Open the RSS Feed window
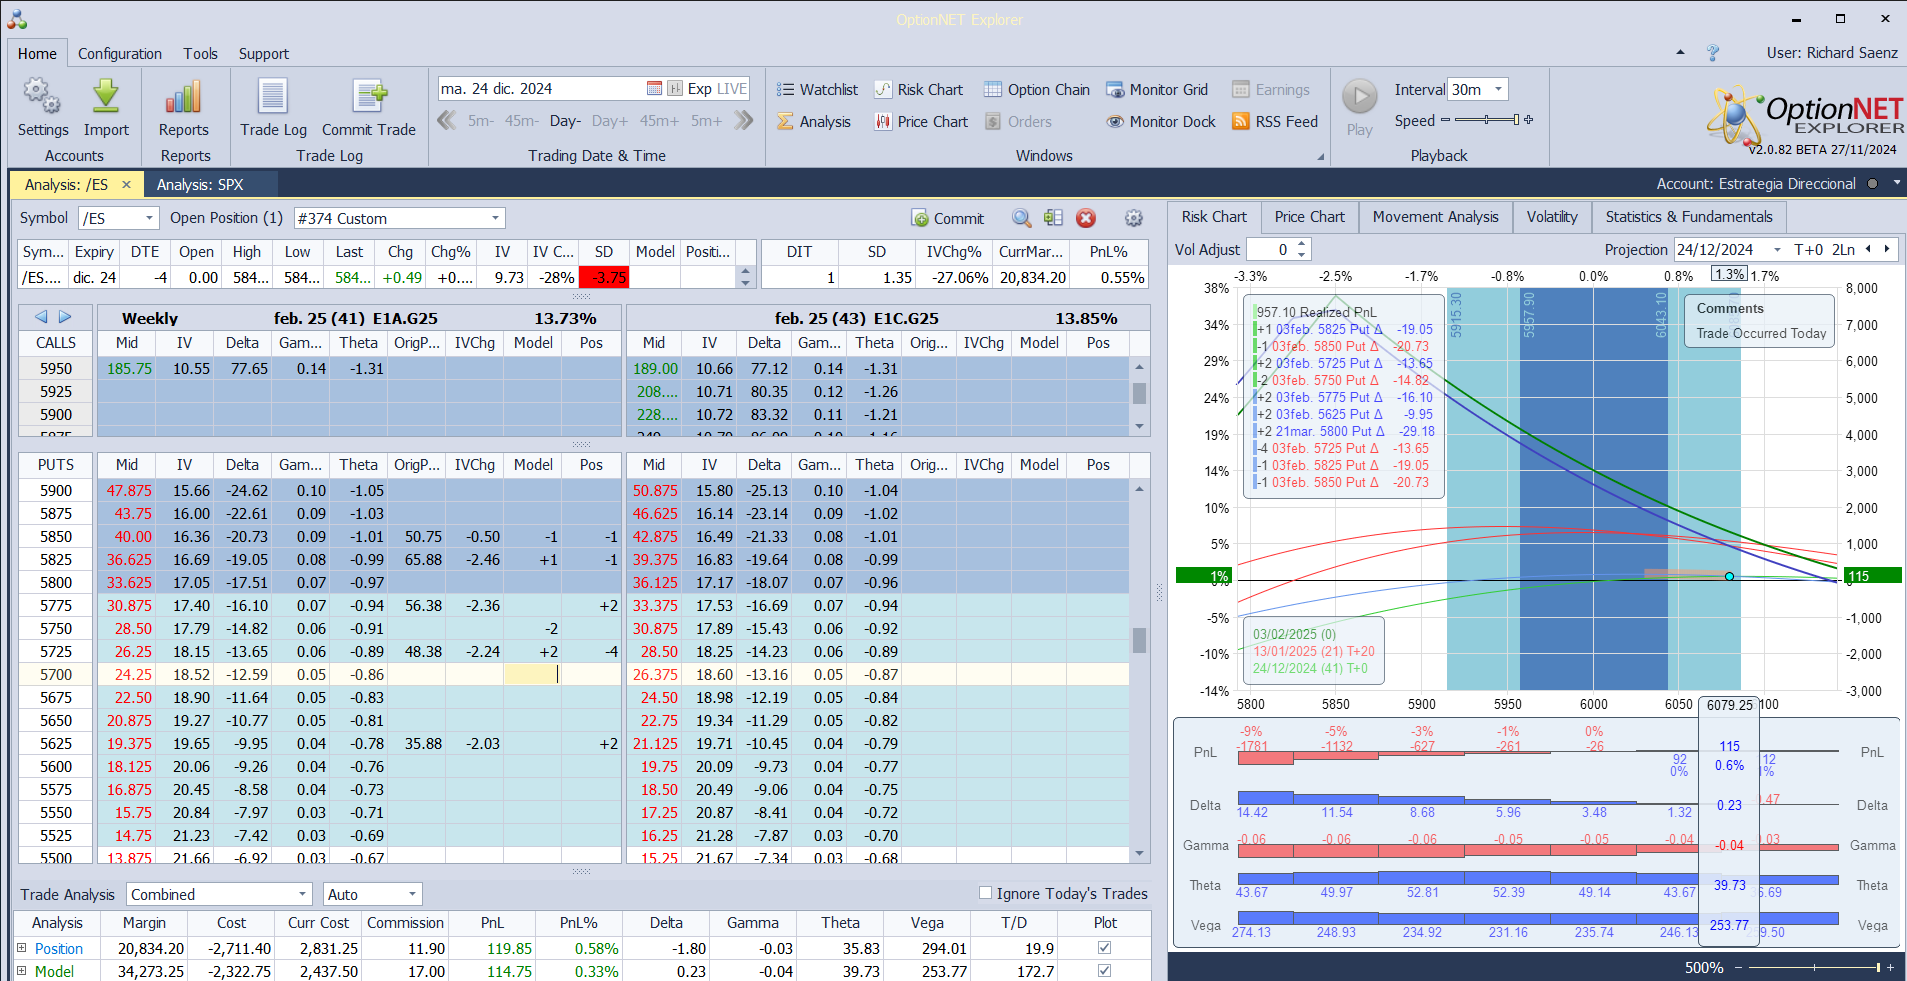1907x981 pixels. pyautogui.click(x=1275, y=121)
